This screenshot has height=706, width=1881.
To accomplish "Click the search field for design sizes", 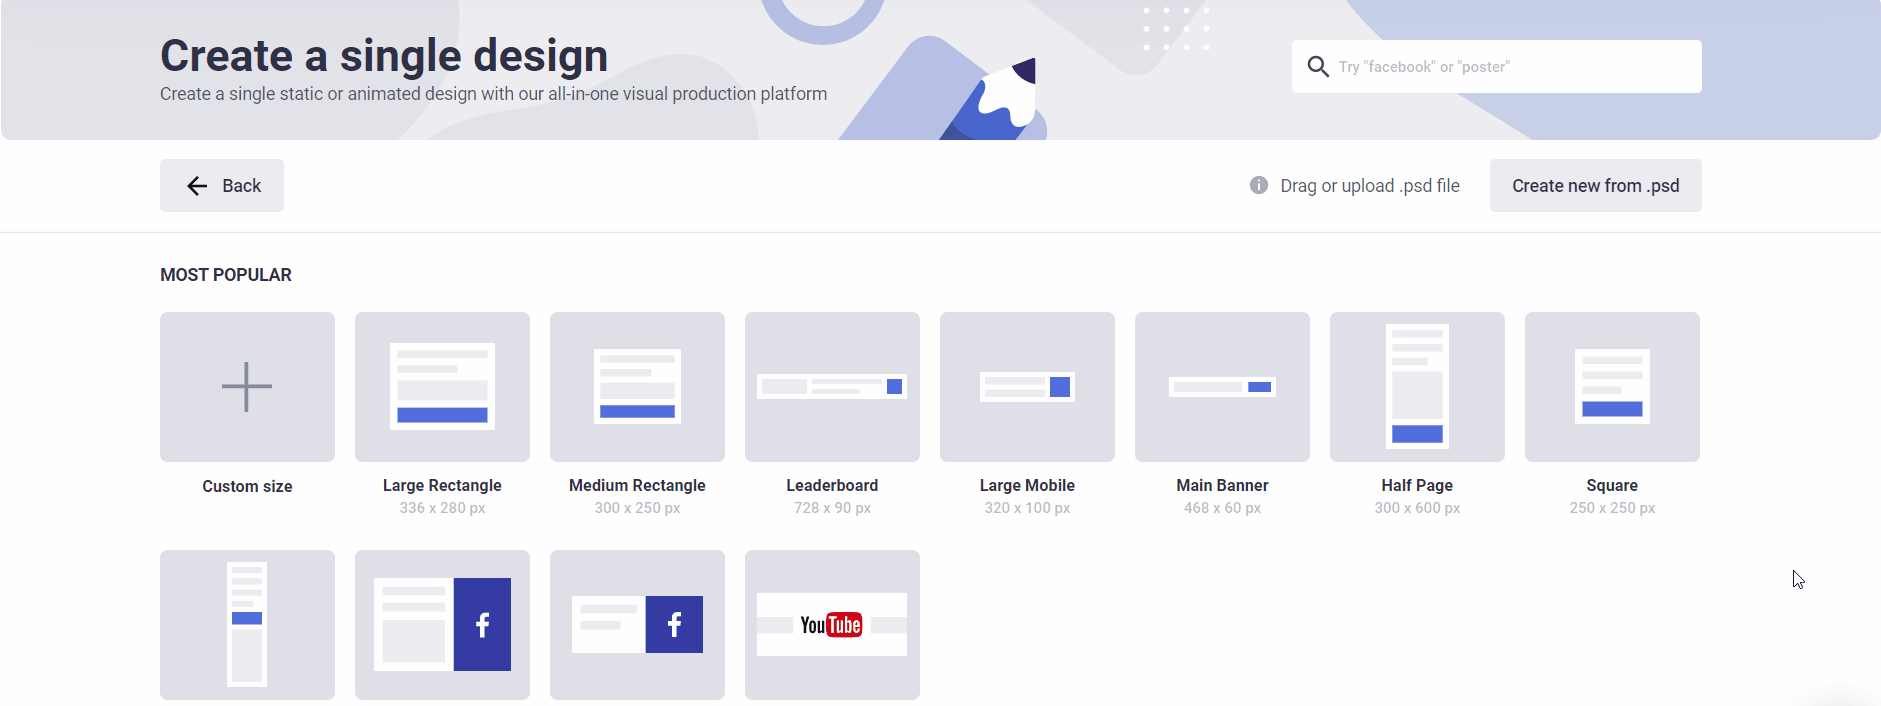I will point(1510,67).
